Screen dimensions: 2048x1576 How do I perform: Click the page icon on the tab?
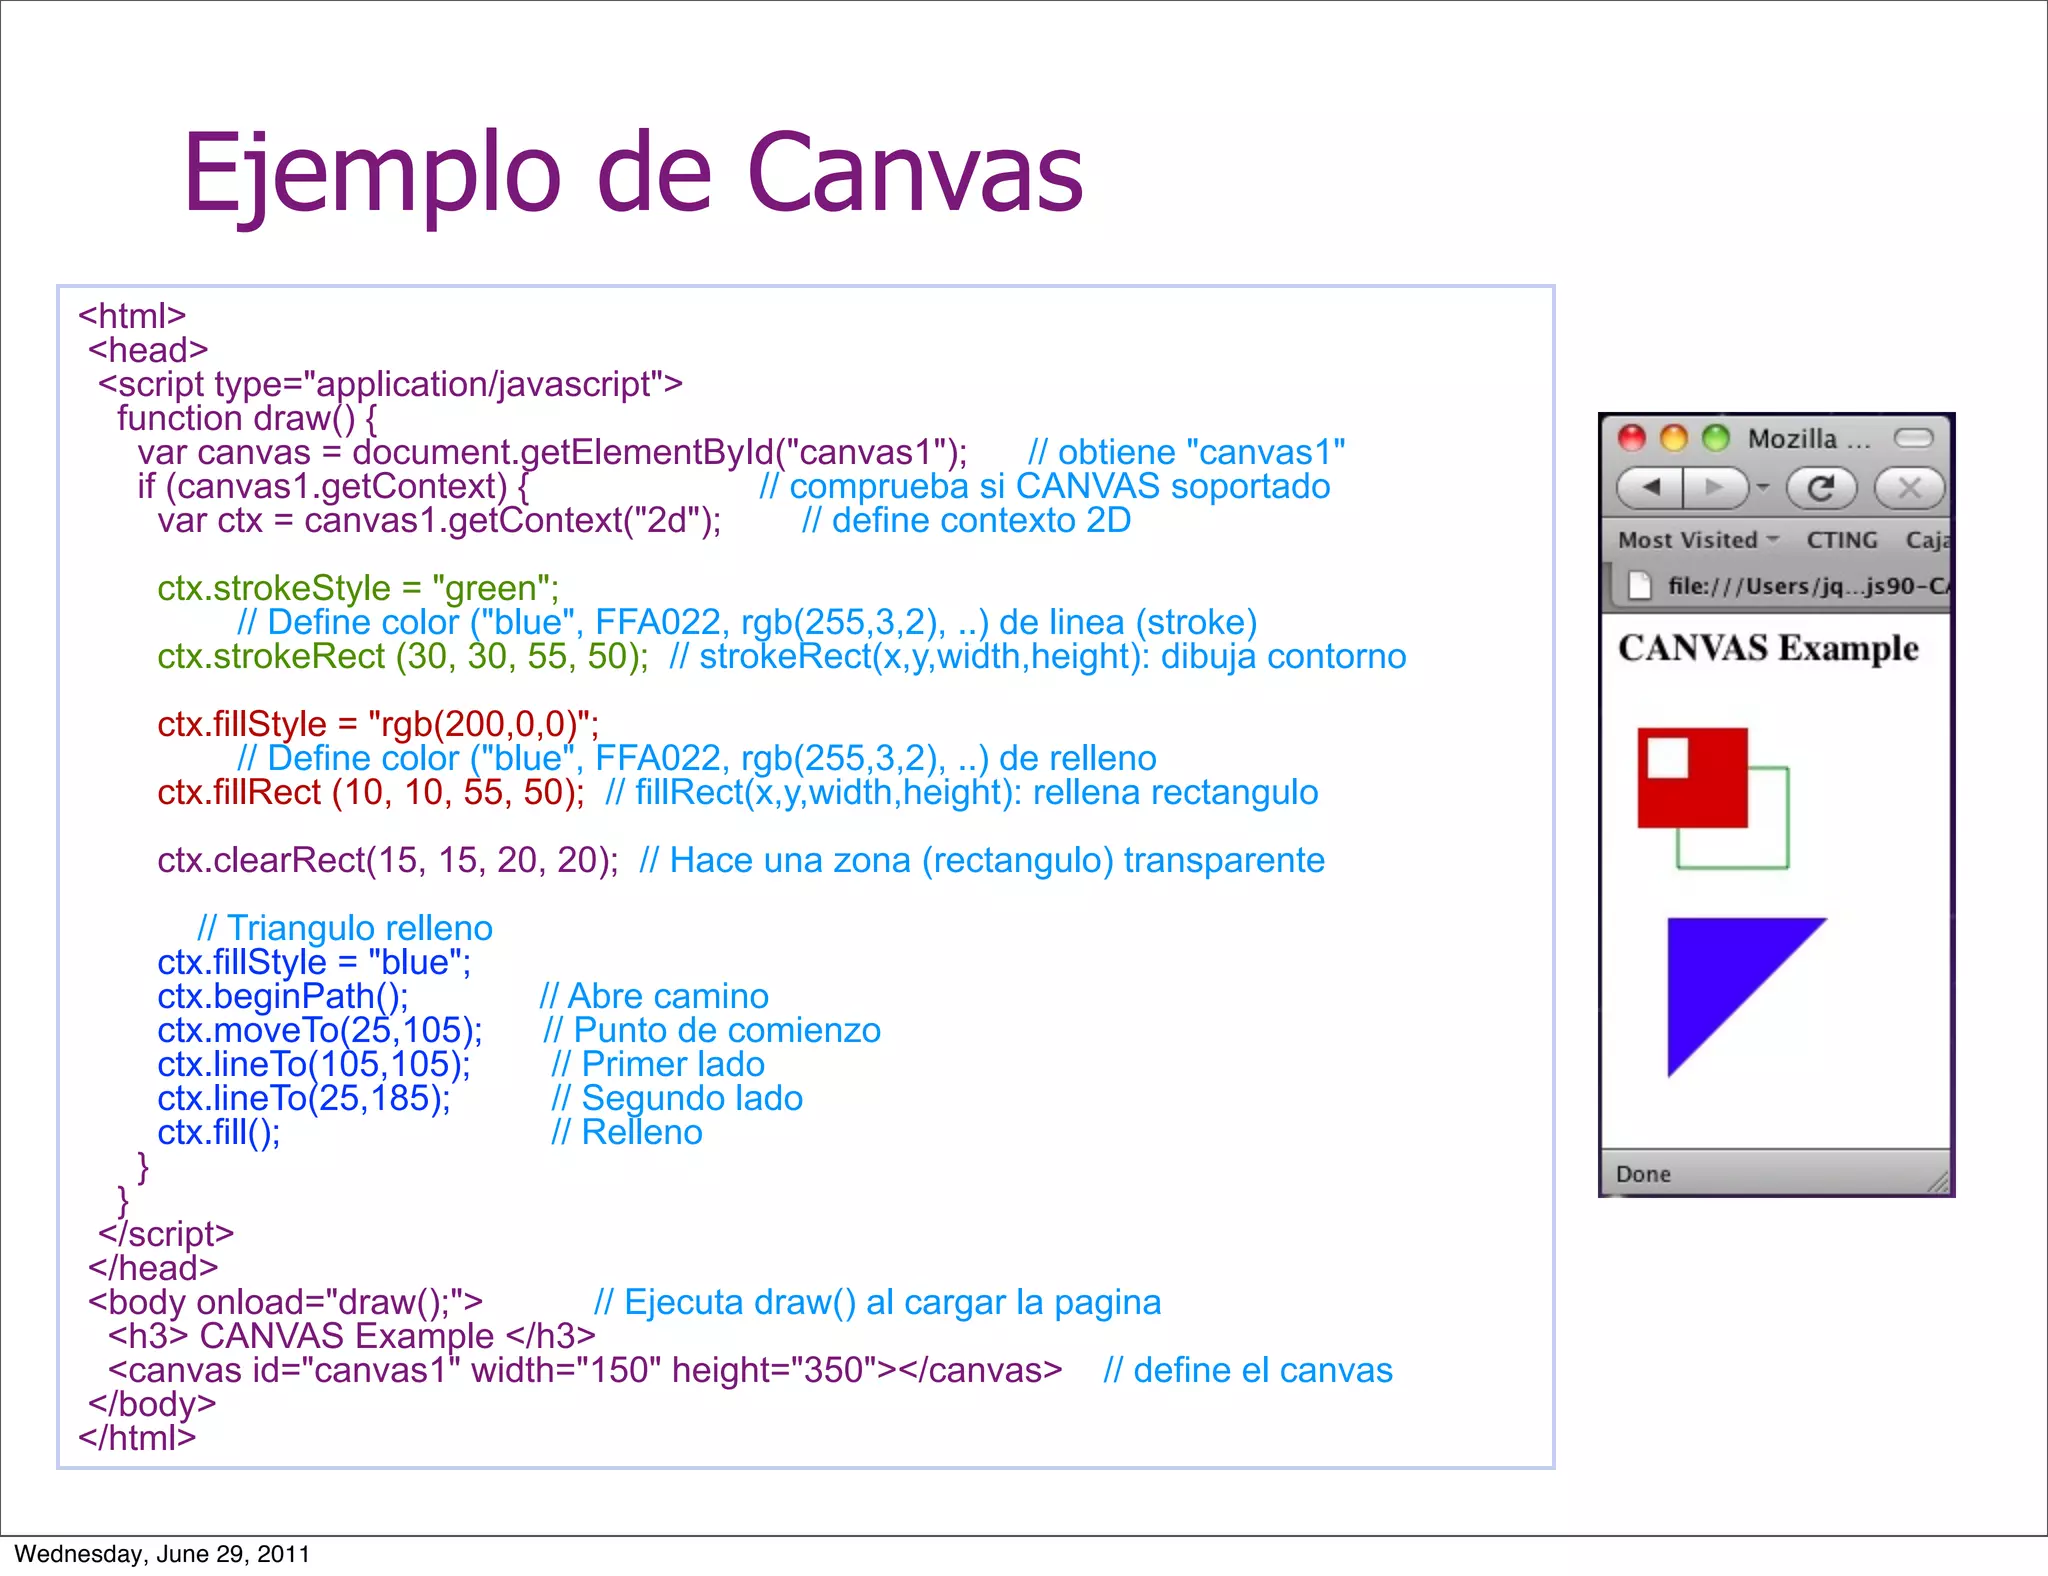click(1640, 585)
